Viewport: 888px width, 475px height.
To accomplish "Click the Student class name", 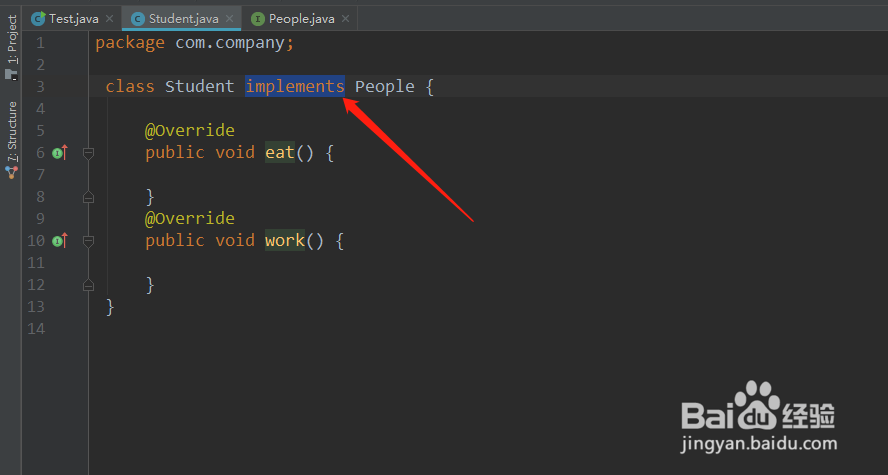I will click(199, 86).
